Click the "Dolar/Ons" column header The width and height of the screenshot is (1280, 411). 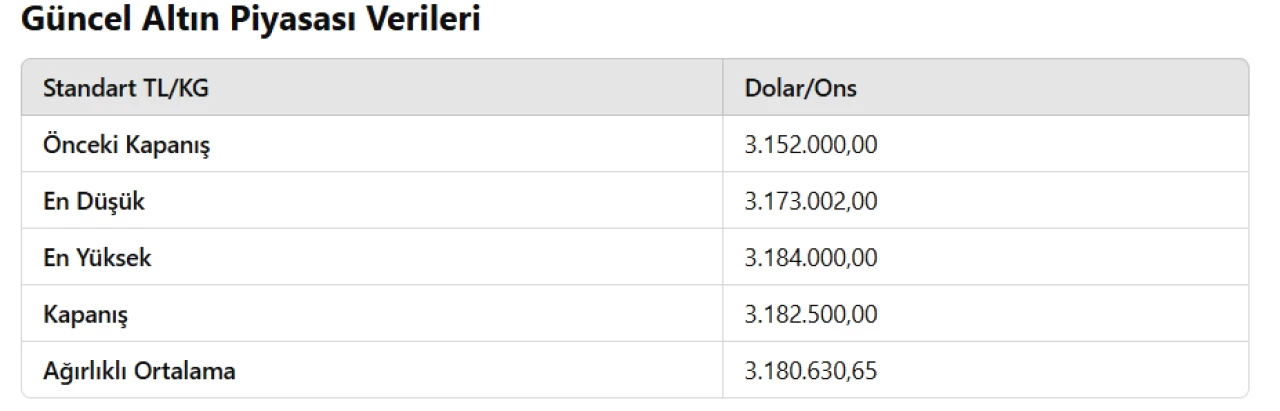pos(800,88)
